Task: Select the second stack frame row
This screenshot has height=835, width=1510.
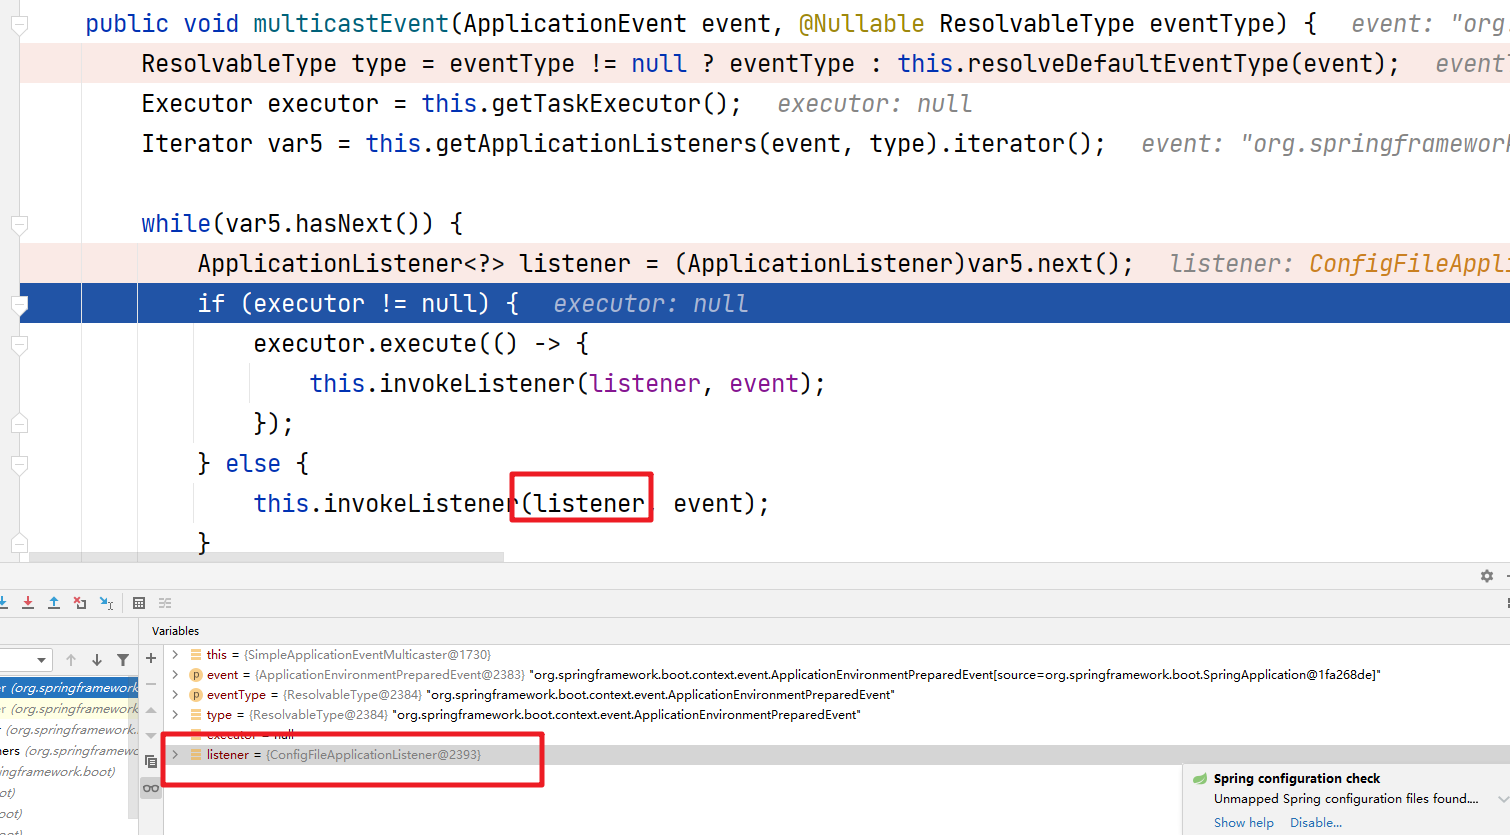Action: 69,709
